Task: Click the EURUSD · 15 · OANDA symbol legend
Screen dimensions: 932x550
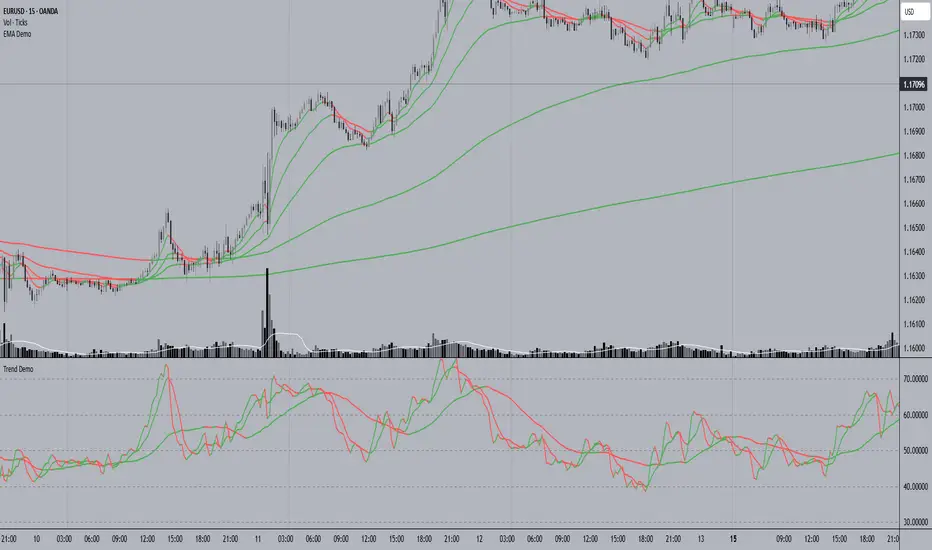Action: coord(30,11)
